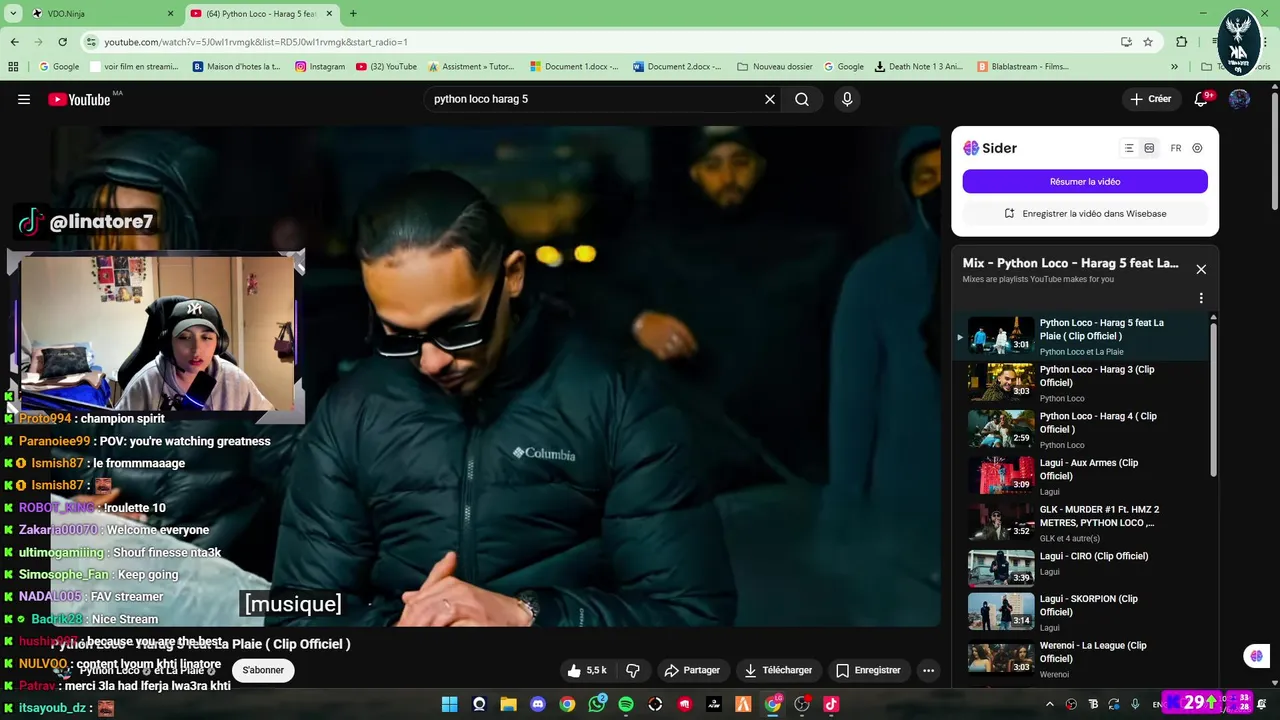Play Lagui - CIRO from playlist
The width and height of the screenshot is (1280, 720).
(1080, 568)
